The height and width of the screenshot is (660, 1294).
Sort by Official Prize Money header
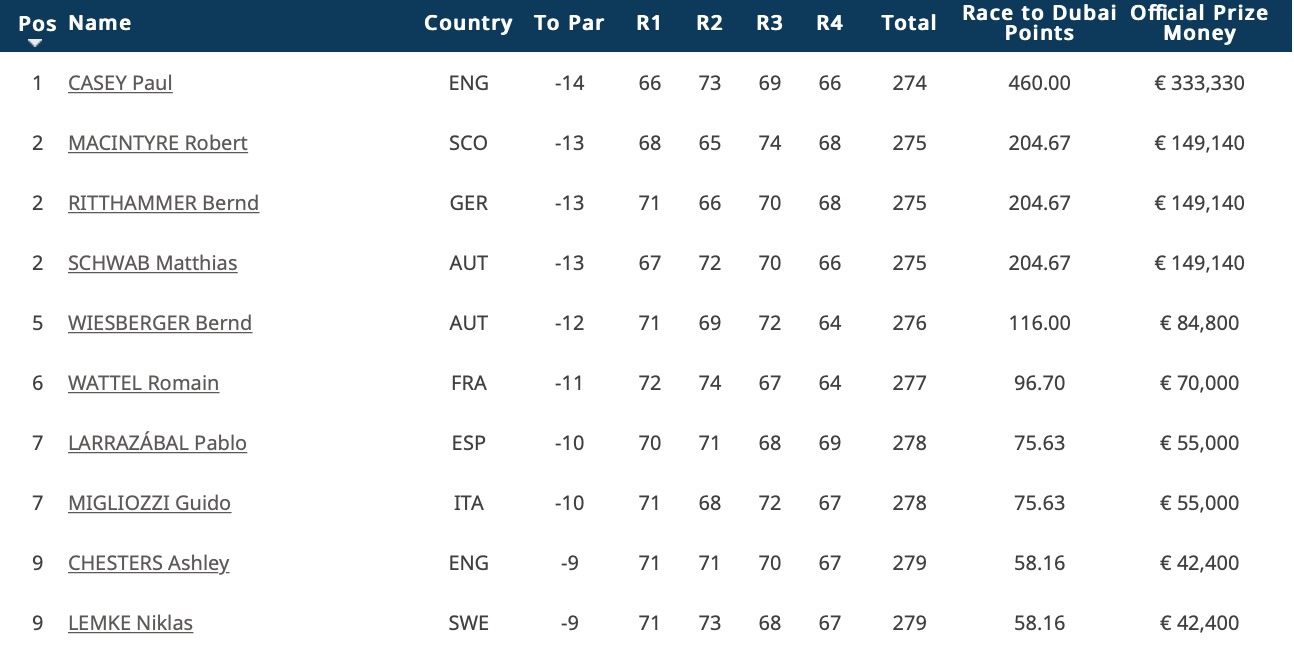[x=1199, y=23]
